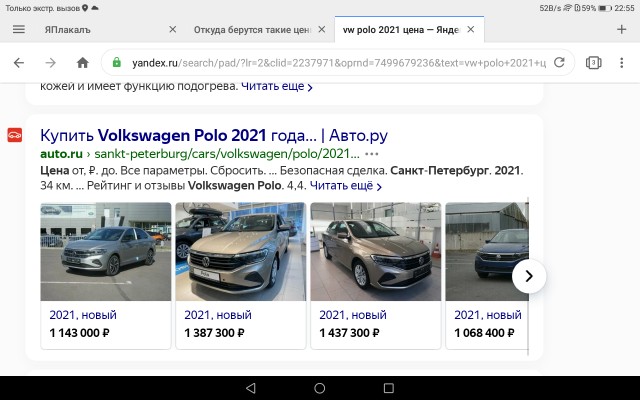Viewport: 640px width, 400px height.
Task: Open the tab switcher showing 3 tabs
Action: point(593,63)
